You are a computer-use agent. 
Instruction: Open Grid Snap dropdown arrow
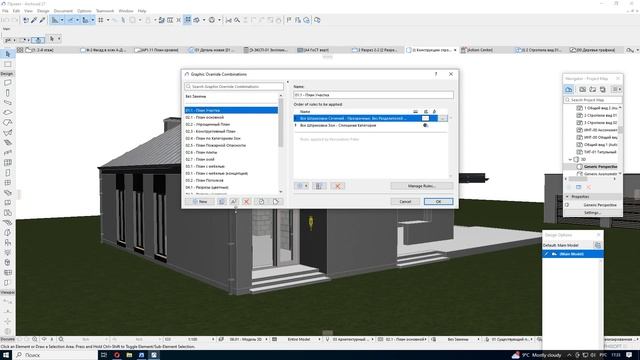[108, 20]
